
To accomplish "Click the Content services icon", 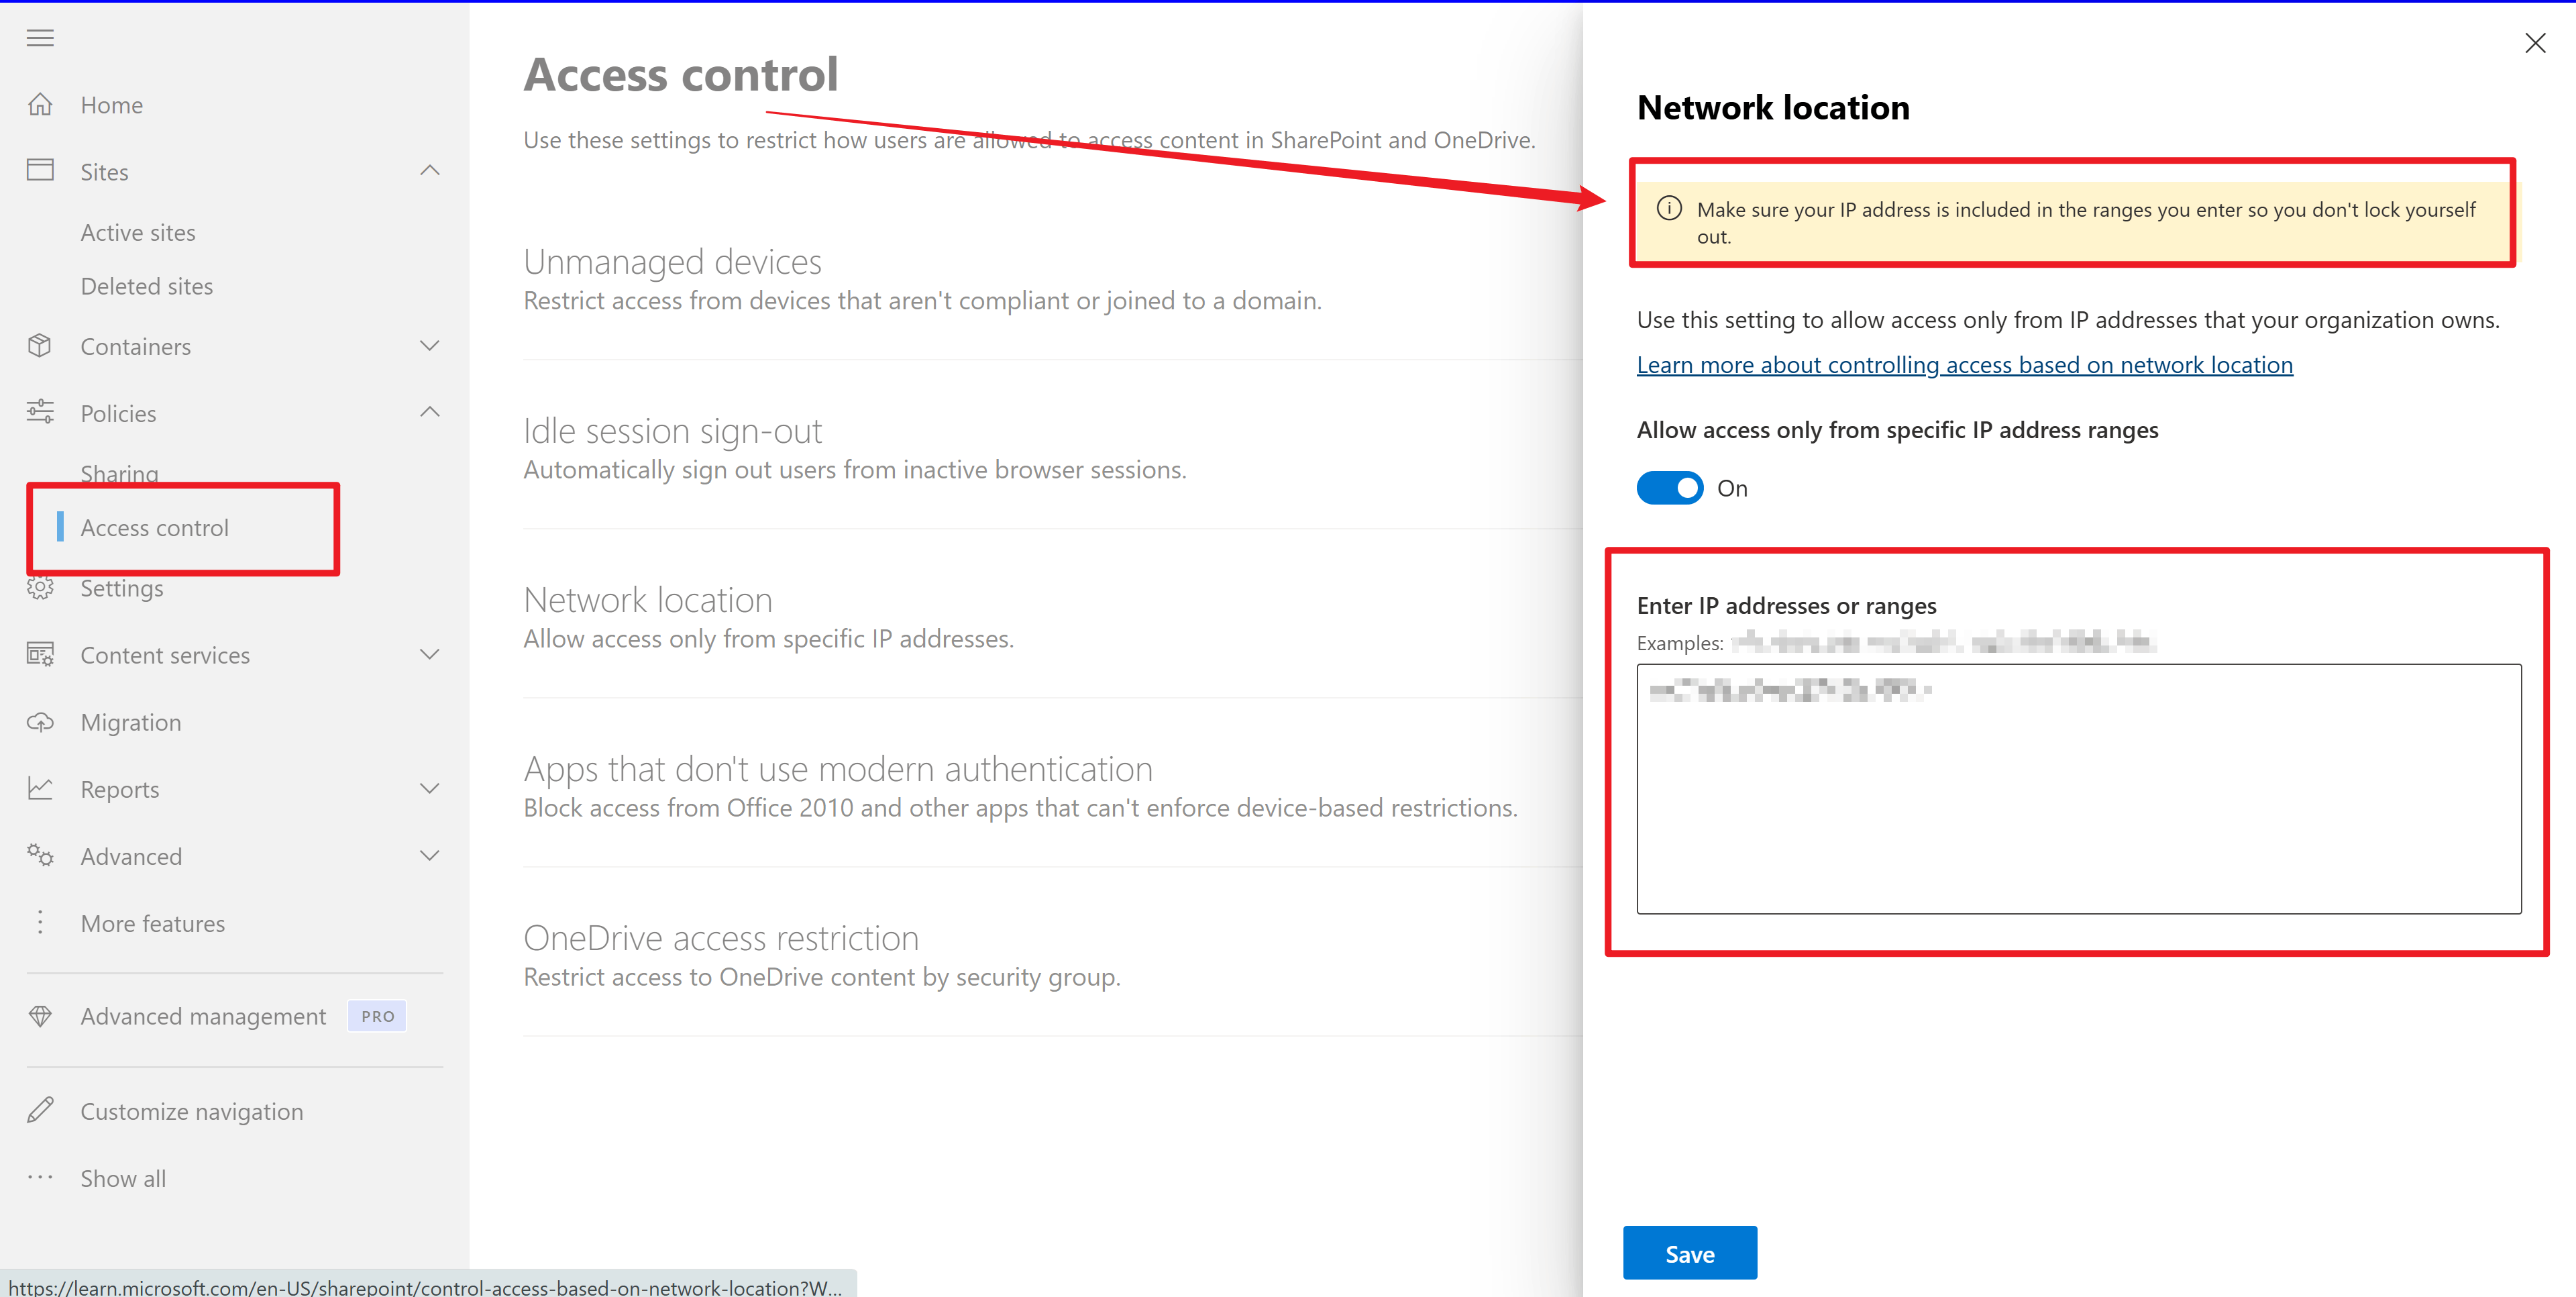I will (x=40, y=655).
